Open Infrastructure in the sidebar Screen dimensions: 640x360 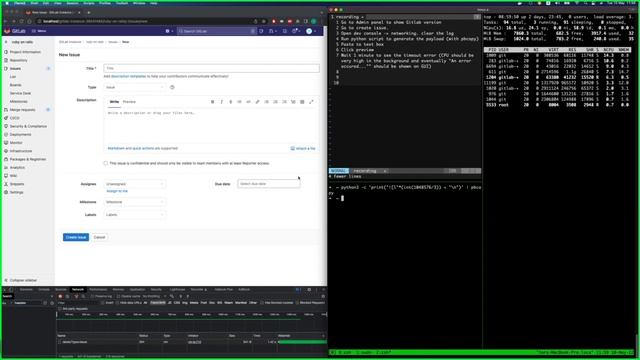[21, 151]
